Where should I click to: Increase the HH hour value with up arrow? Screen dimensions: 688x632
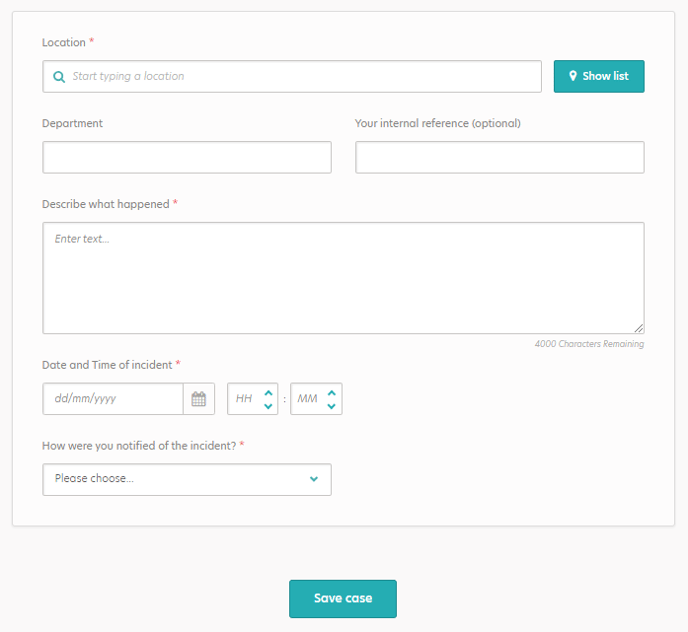coord(268,393)
